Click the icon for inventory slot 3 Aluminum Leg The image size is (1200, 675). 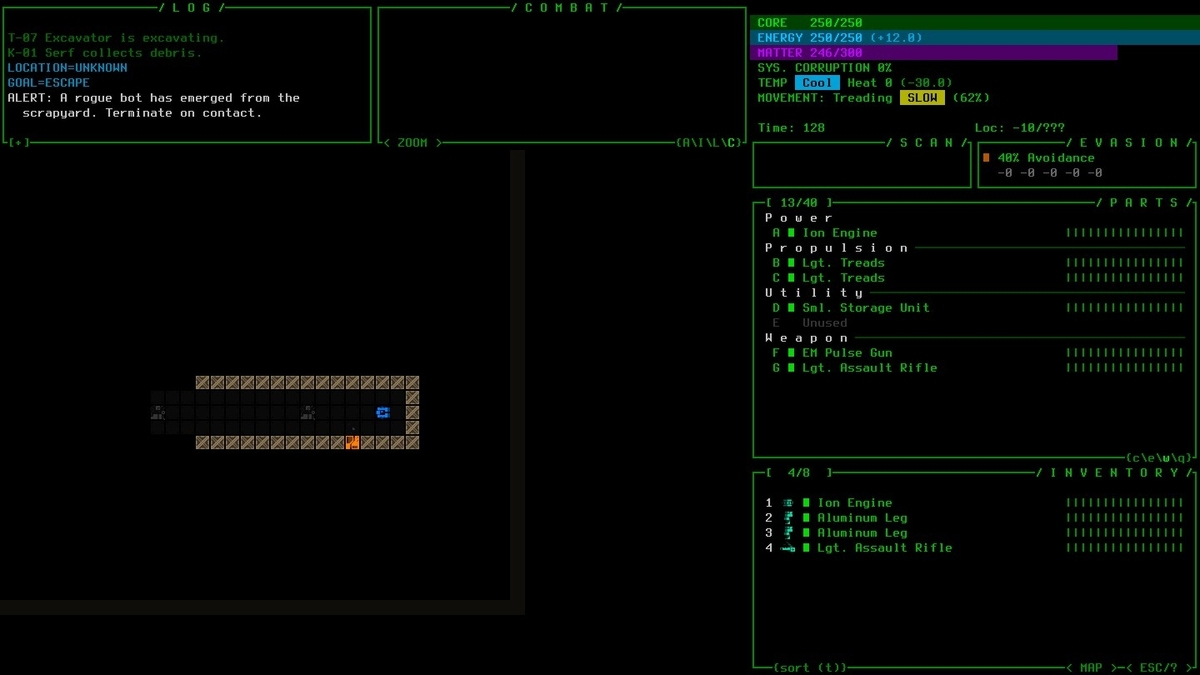(x=788, y=533)
